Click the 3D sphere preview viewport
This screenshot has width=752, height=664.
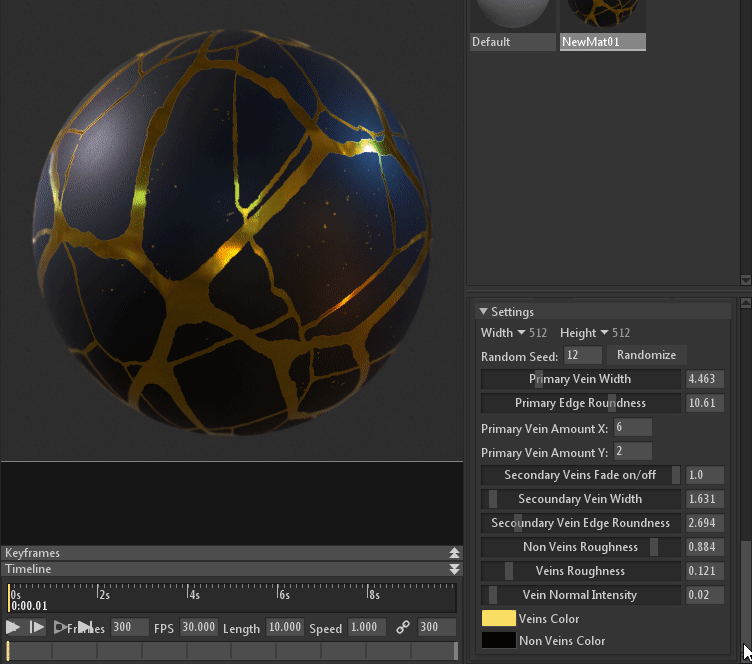(232, 230)
